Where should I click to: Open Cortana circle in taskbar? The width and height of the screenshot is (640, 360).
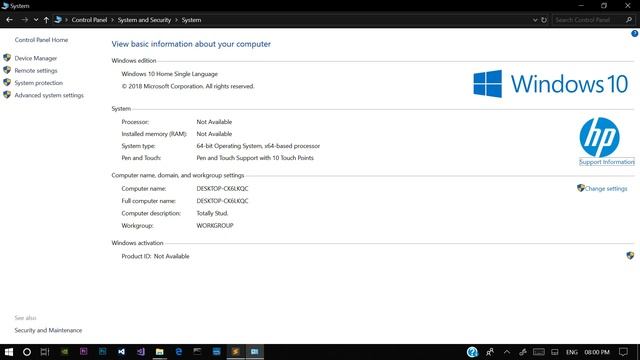pos(27,352)
